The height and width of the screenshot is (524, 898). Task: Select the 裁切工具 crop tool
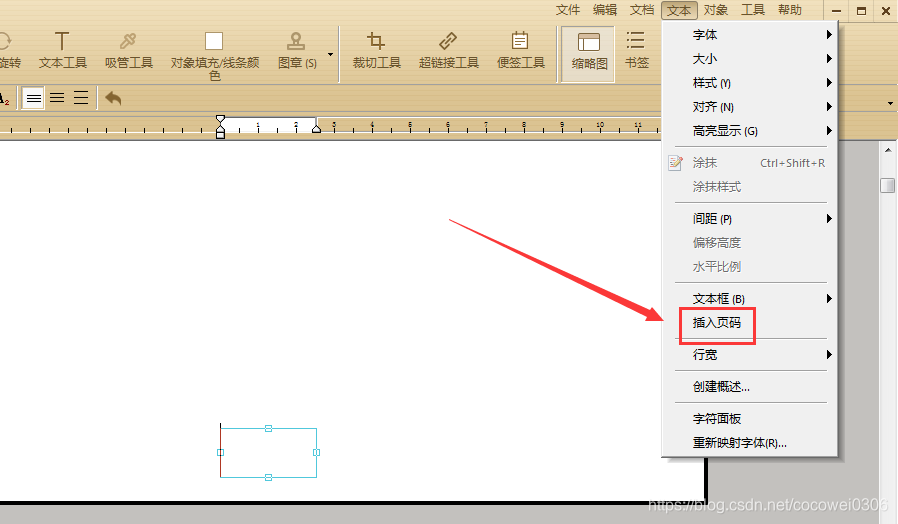pos(376,50)
